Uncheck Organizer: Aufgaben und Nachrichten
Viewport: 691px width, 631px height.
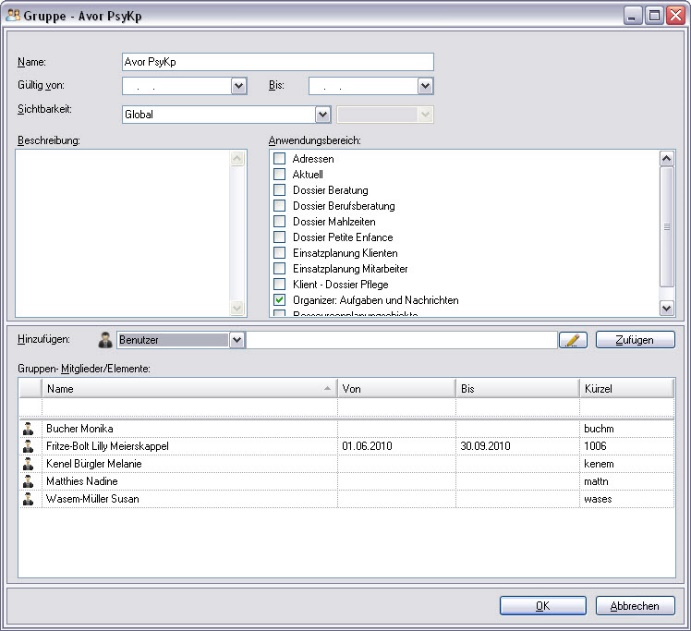point(280,300)
